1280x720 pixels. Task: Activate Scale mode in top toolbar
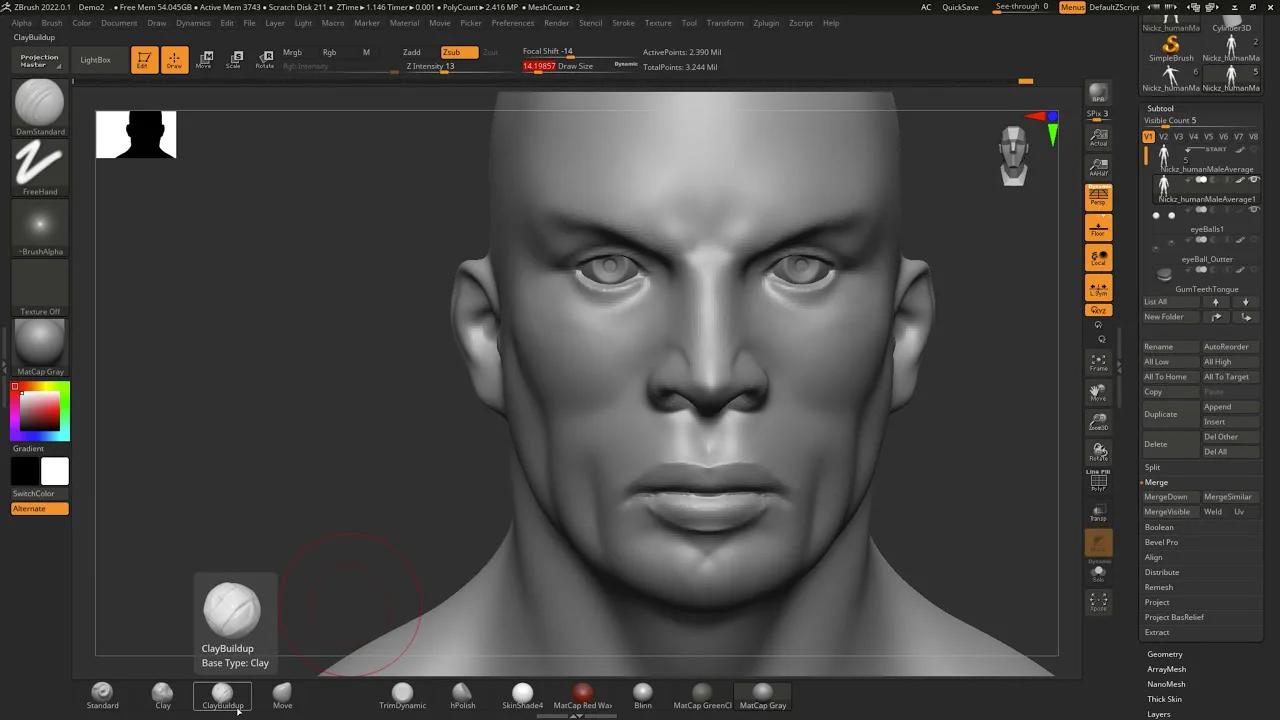[x=233, y=59]
